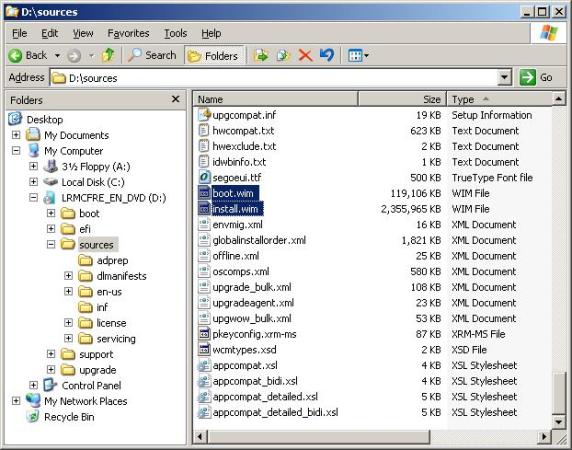The width and height of the screenshot is (572, 450).
Task: Toggle the Folders pane button
Action: (x=214, y=56)
